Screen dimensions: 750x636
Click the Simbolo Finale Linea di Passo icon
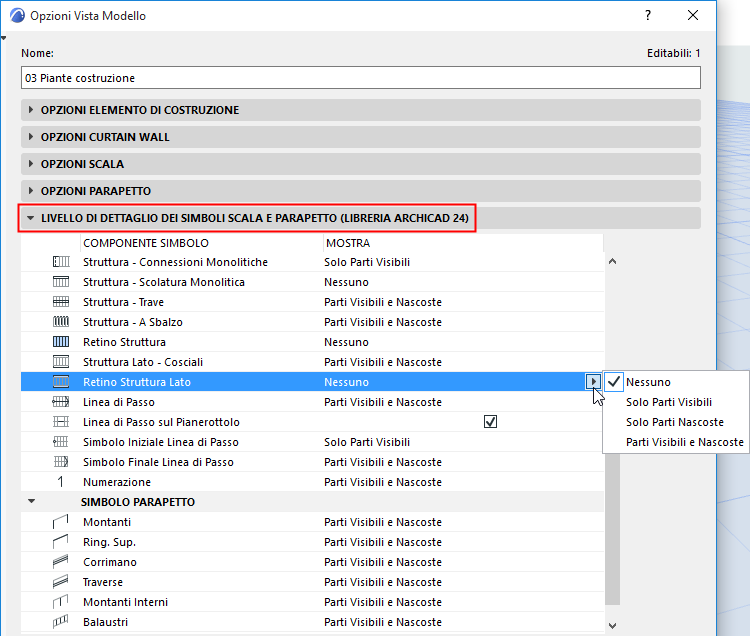tap(61, 462)
